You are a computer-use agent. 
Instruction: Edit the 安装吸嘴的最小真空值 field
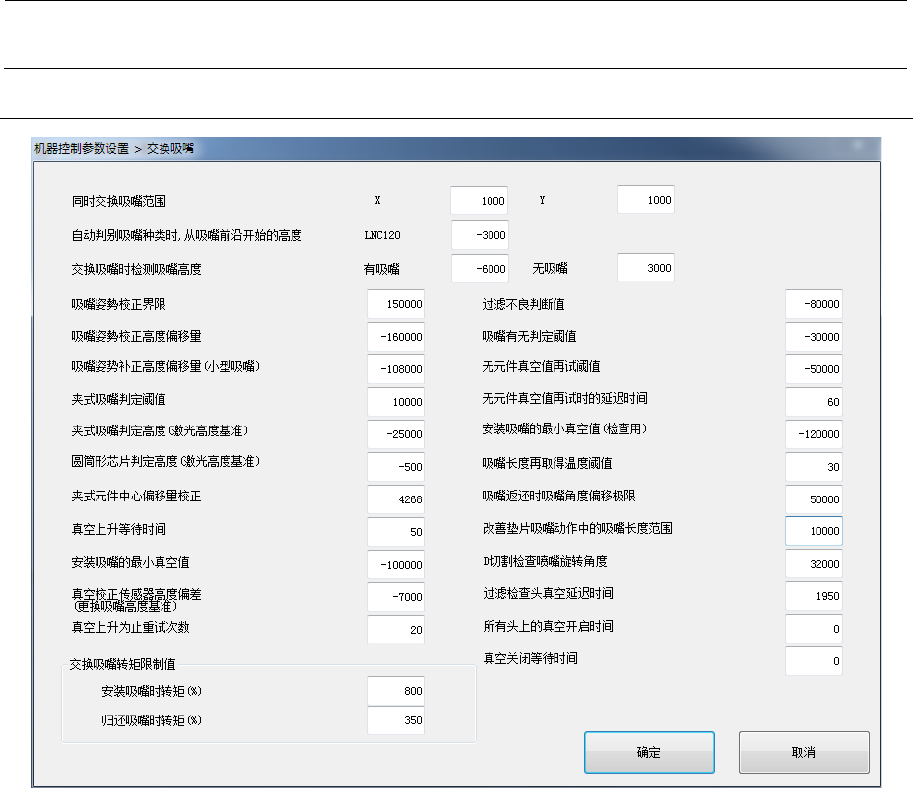point(396,564)
